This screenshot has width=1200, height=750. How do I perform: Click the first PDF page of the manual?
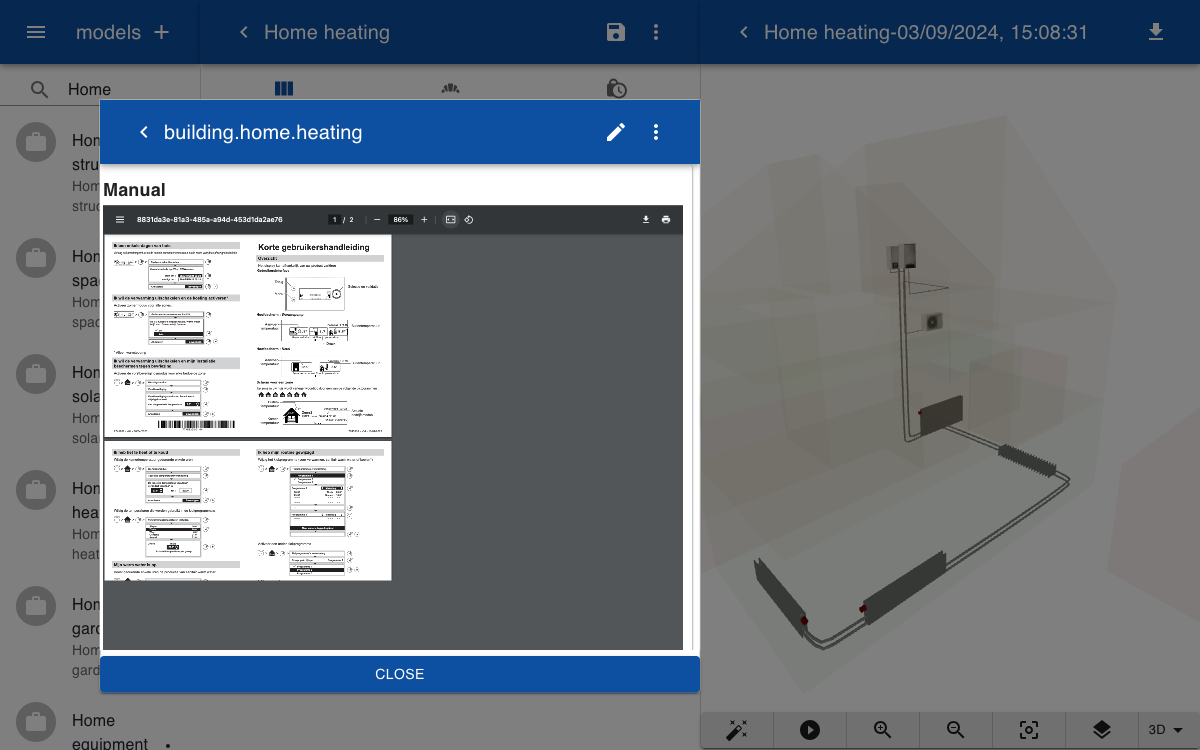(x=248, y=335)
